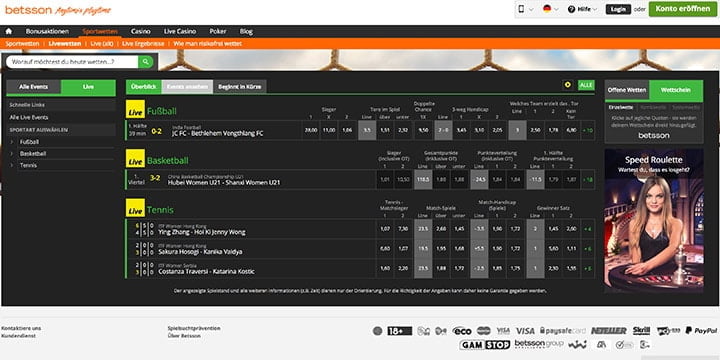This screenshot has height=360, width=720.
Task: Click the NETELLER logo
Action: pos(608,331)
